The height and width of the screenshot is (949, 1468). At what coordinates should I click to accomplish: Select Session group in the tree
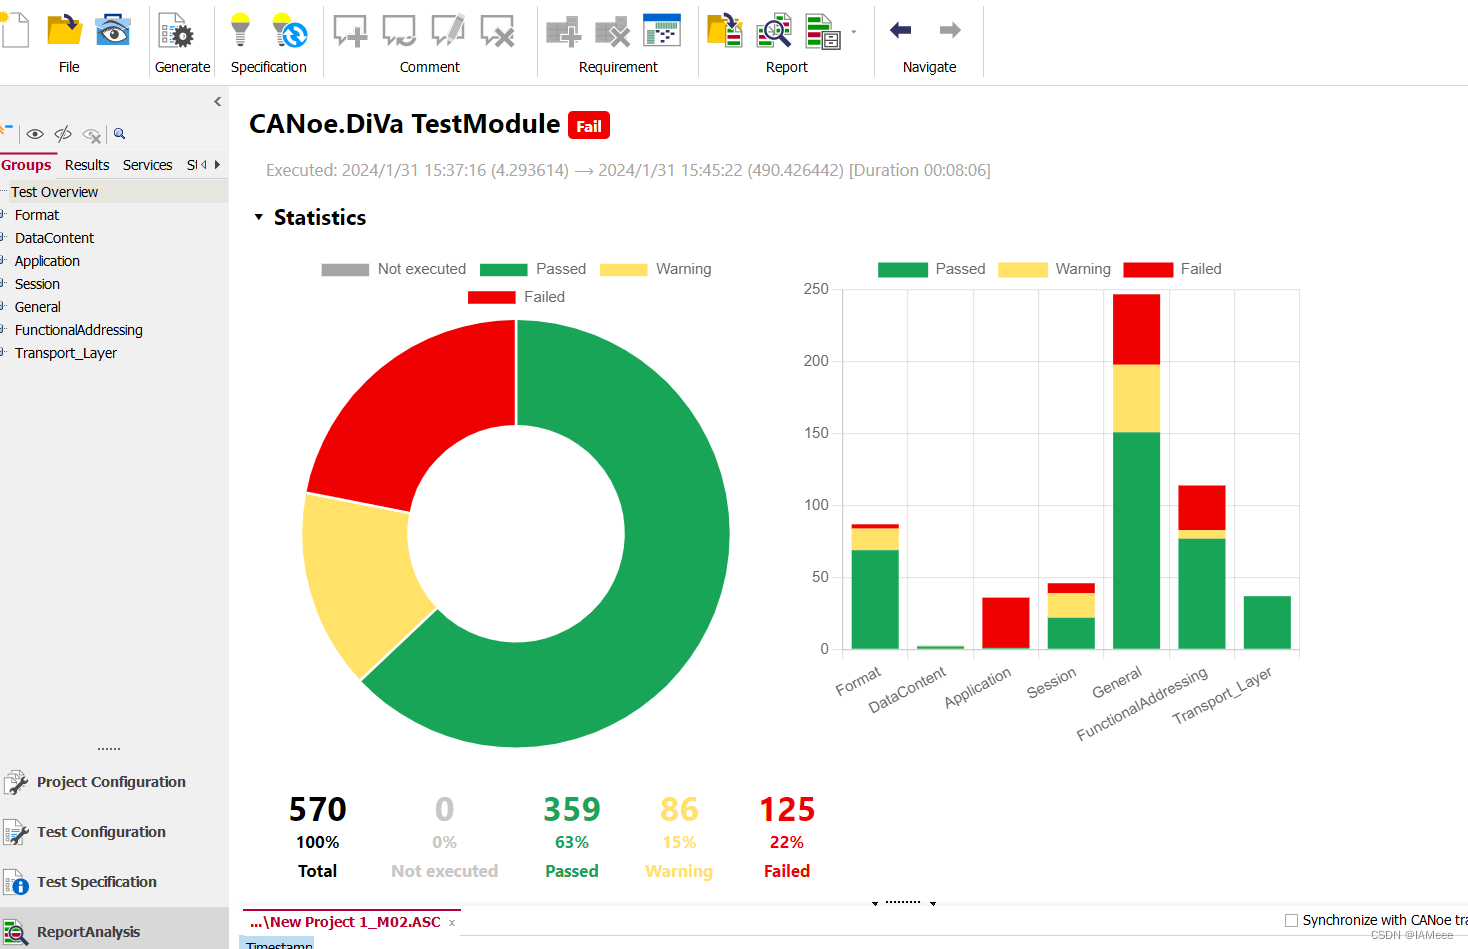37,284
